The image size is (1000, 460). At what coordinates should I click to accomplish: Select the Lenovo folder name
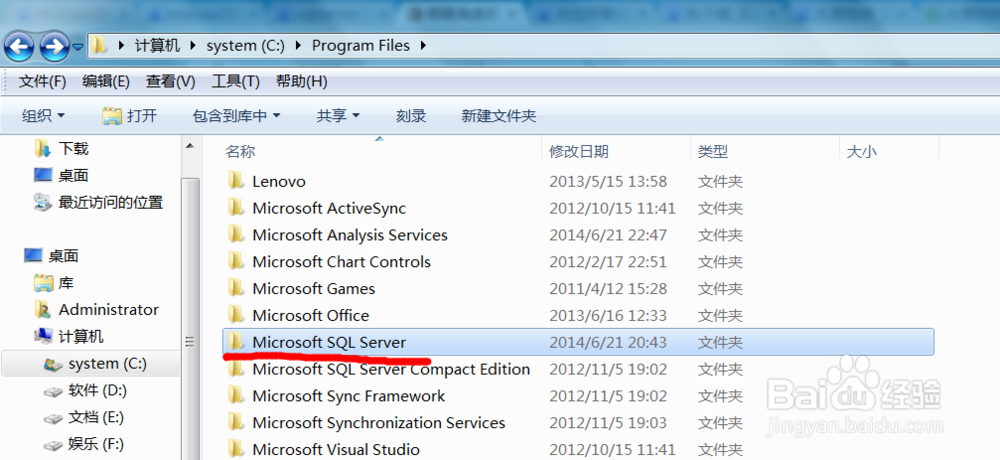pyautogui.click(x=279, y=181)
